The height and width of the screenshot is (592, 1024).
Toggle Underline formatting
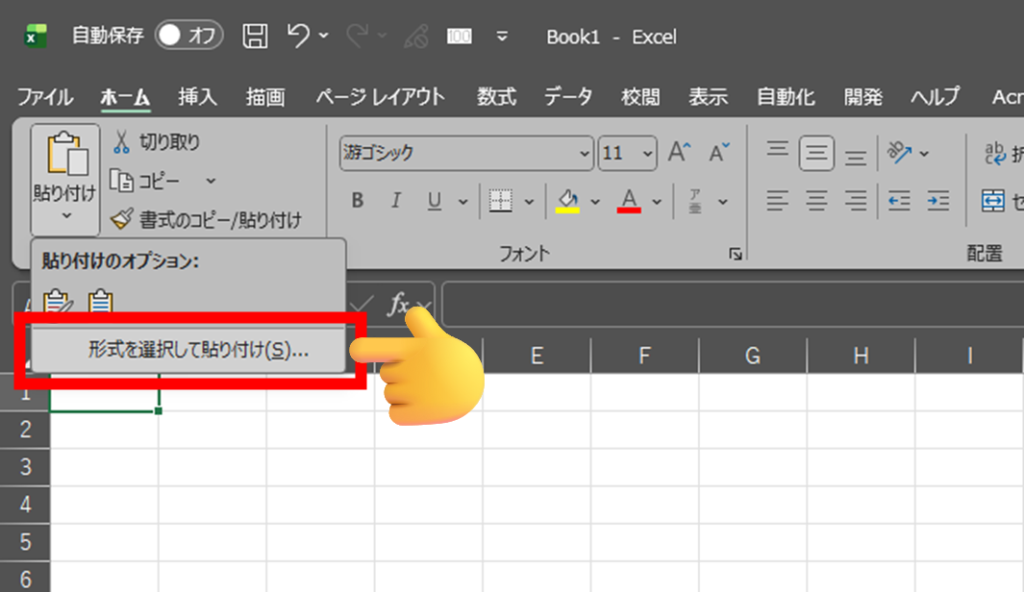[x=434, y=201]
